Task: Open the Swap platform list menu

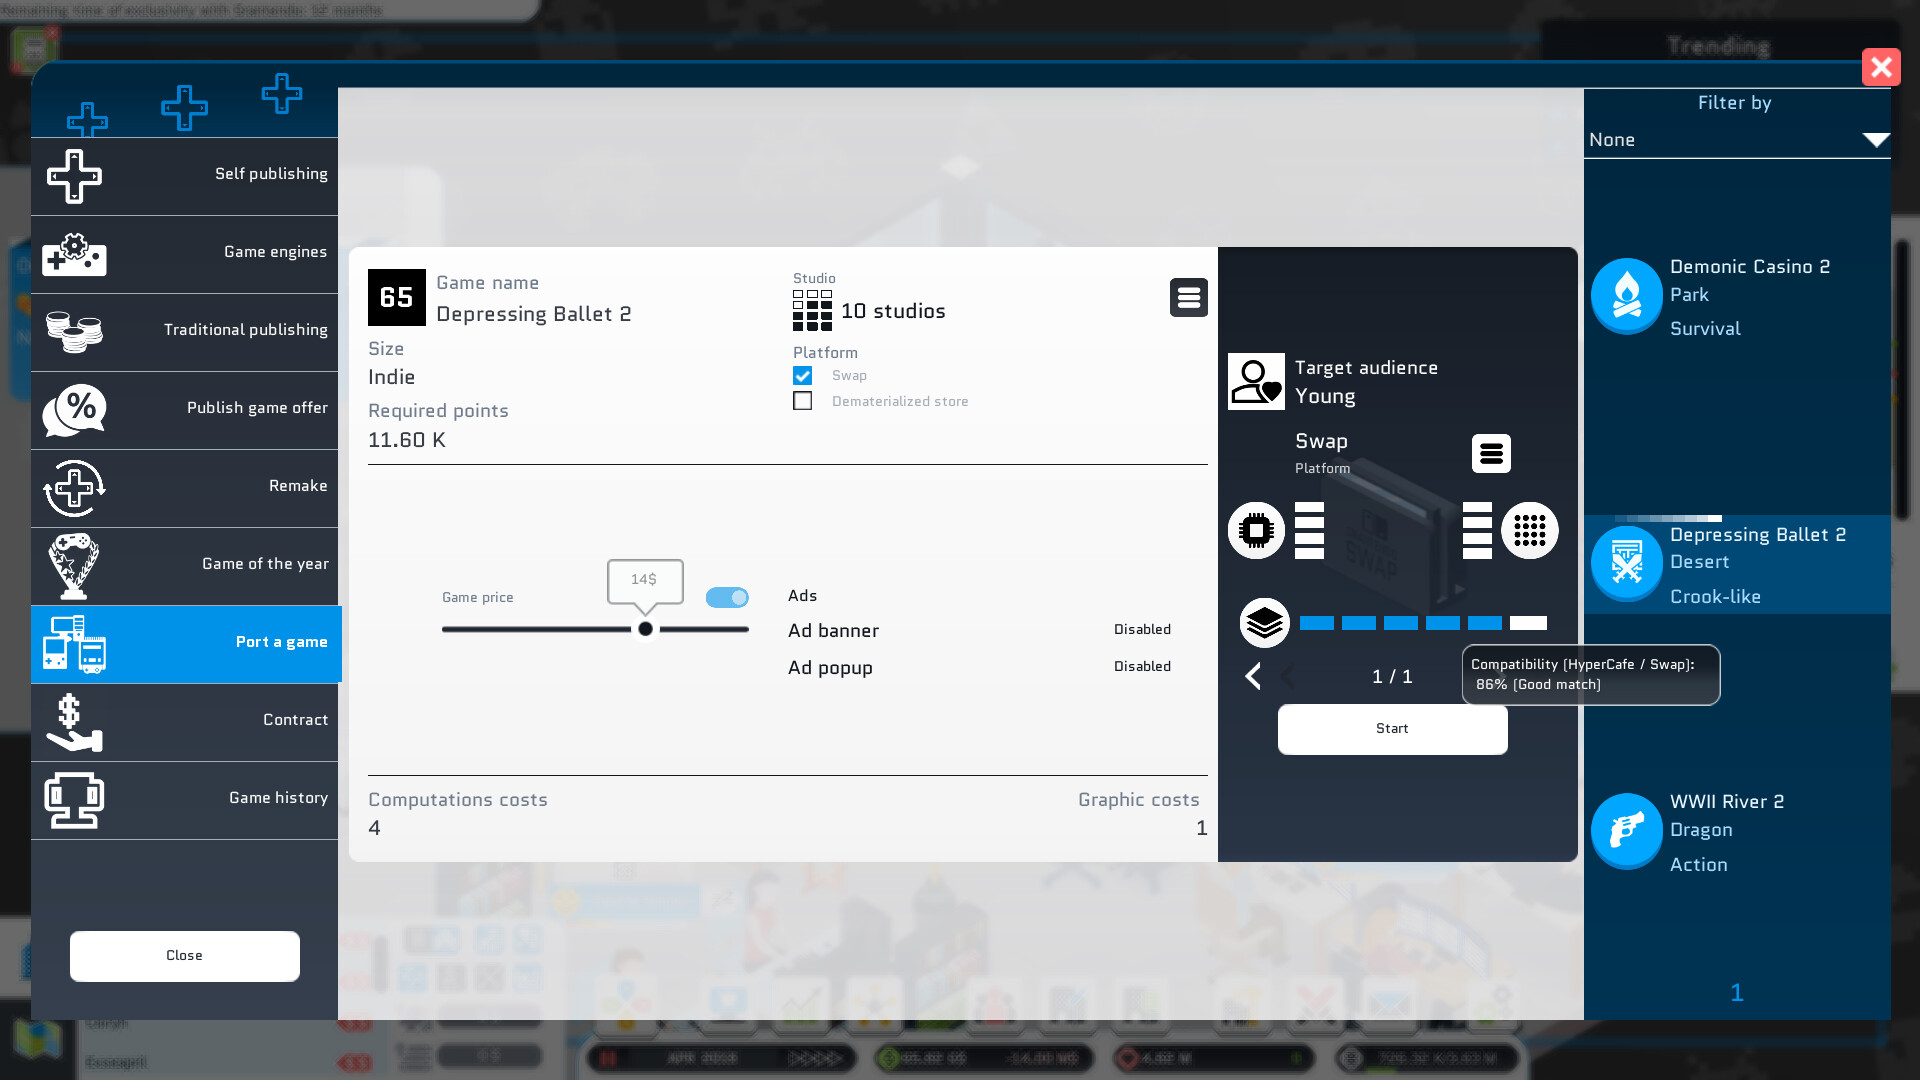Action: tap(1490, 454)
